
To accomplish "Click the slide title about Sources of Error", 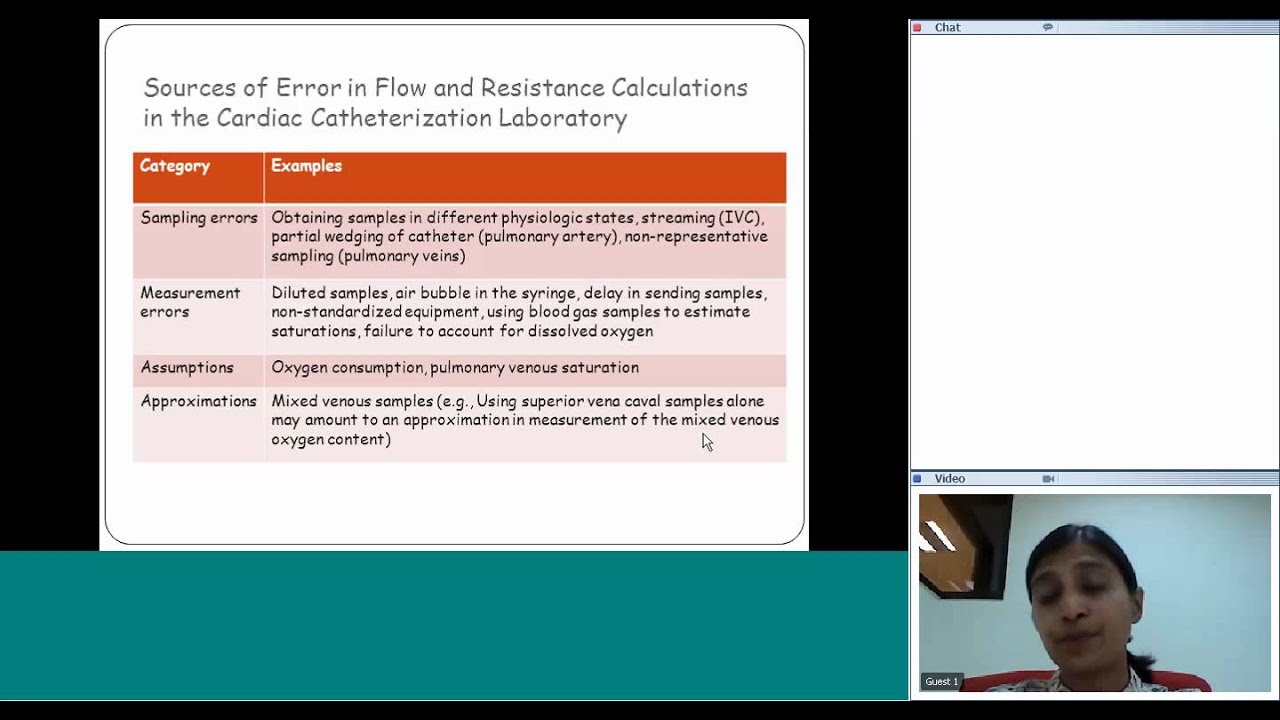I will click(446, 103).
